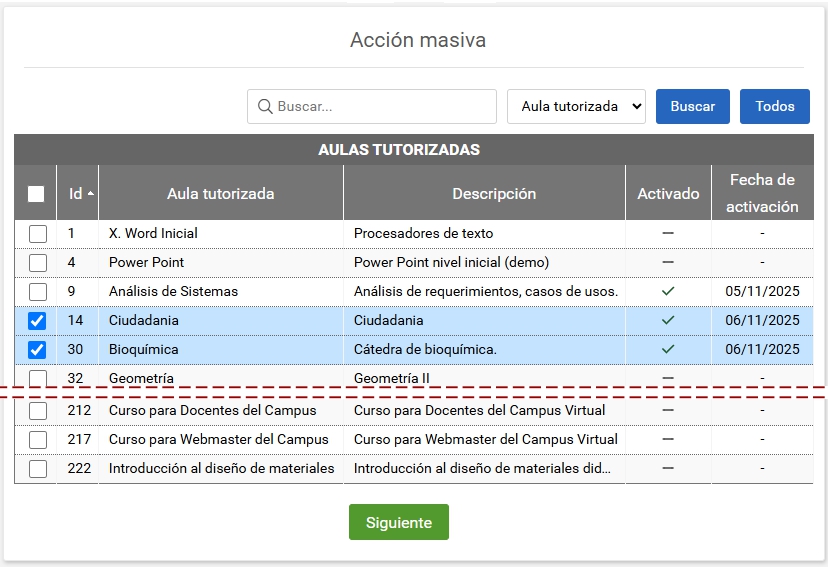Click the dash icon for X. Word Inicial
The image size is (828, 567).
(x=668, y=233)
